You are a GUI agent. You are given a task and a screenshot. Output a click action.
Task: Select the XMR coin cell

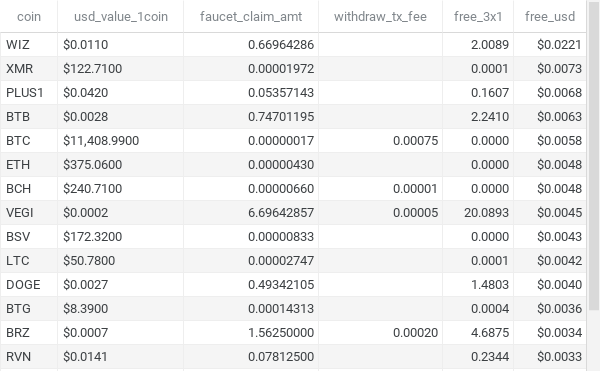[x=29, y=69]
